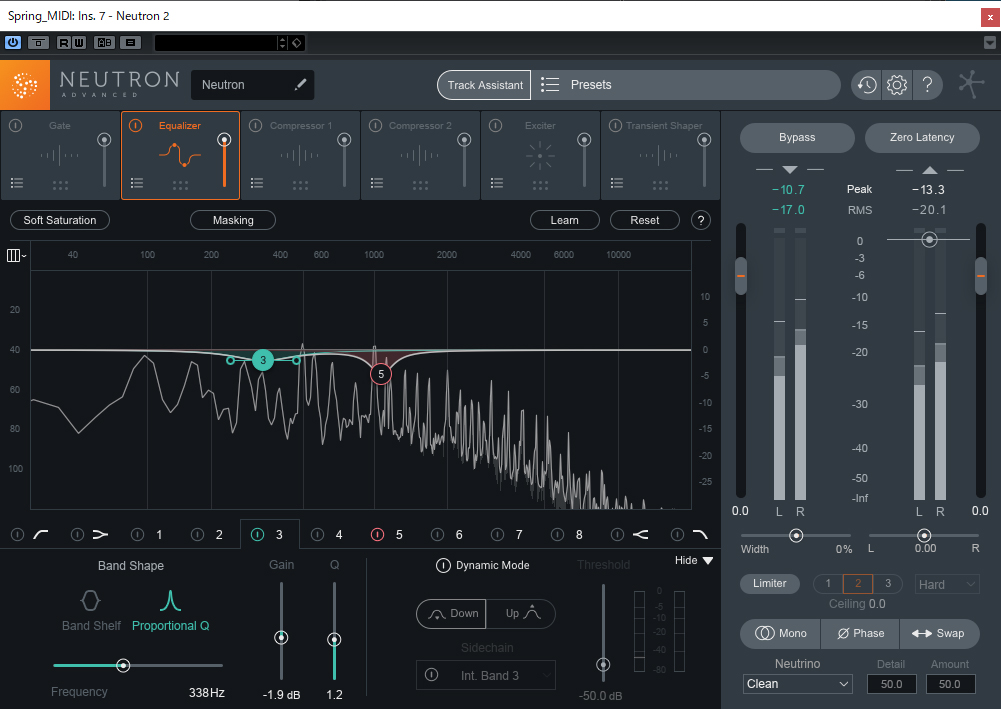Select the high shelf band icon
The width and height of the screenshot is (1001, 709).
pos(640,534)
